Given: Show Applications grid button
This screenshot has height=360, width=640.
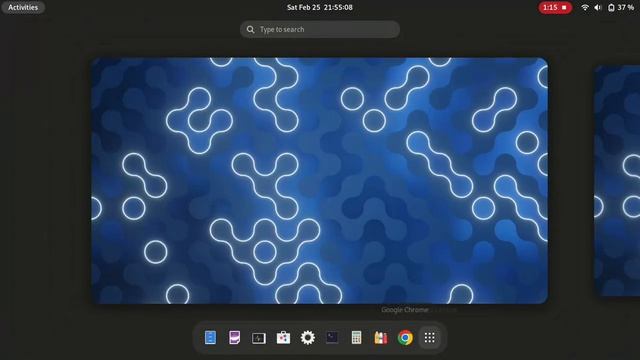Looking at the screenshot, I should coord(429,338).
